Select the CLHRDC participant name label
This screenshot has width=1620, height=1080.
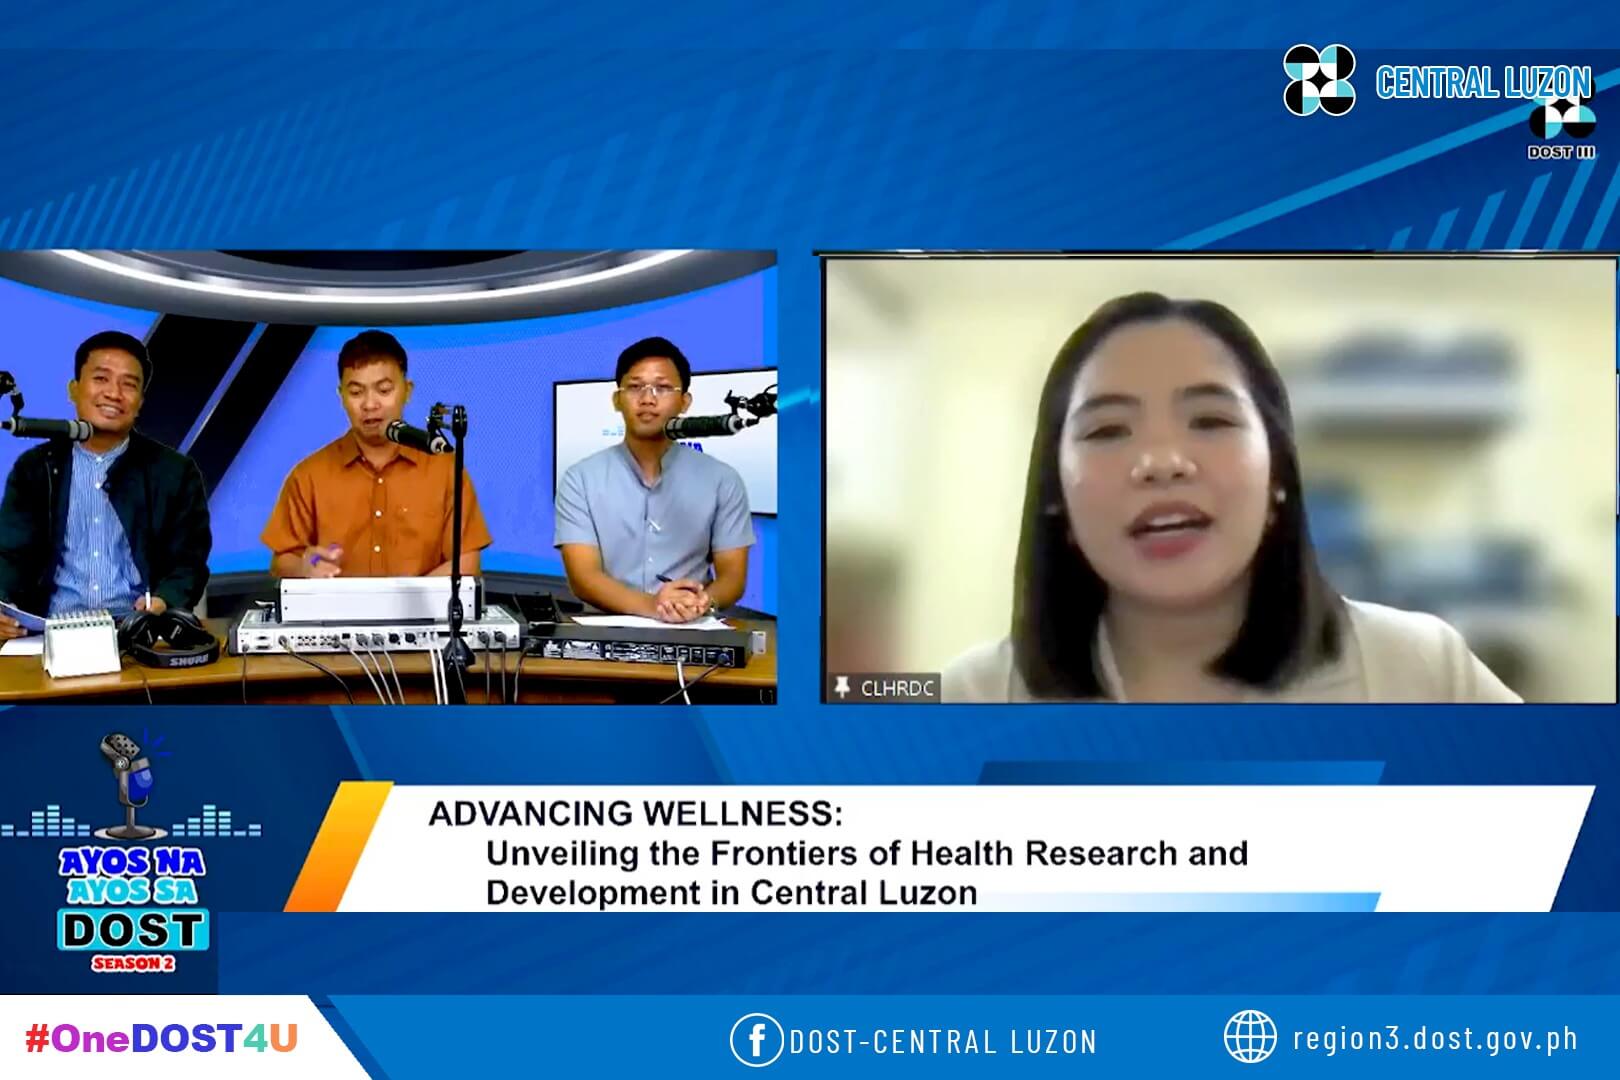click(x=896, y=689)
